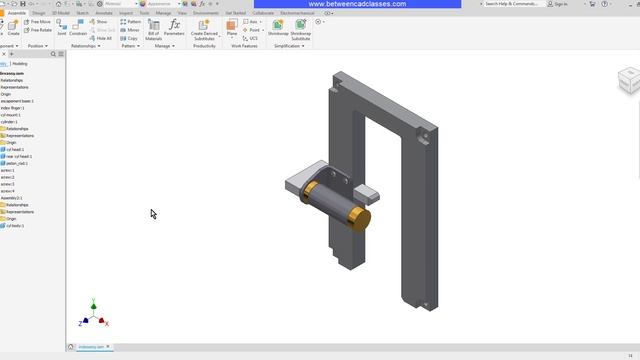Viewport: 640px width, 360px height.
Task: Click Sign in link
Action: coord(560,4)
